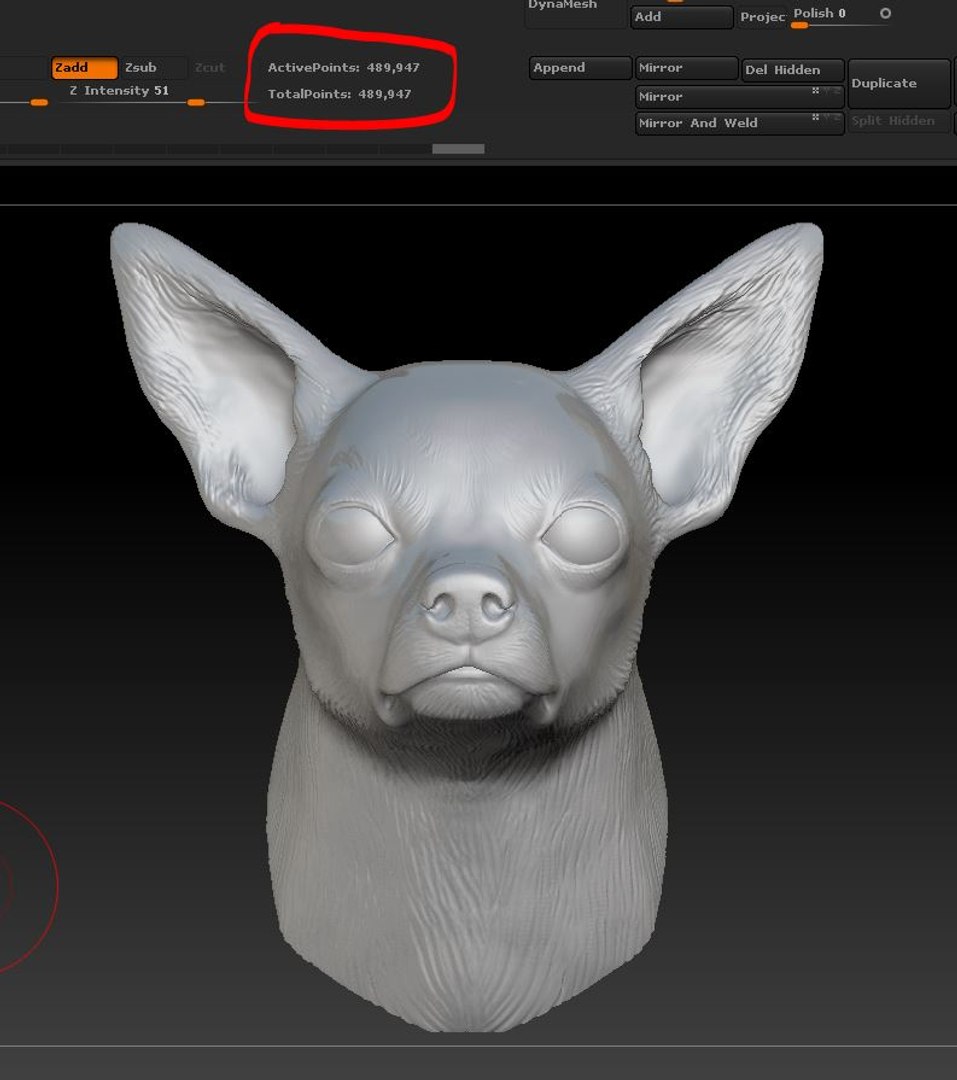Click the small Mirror button beside Append
This screenshot has width=957, height=1080.
pos(686,68)
